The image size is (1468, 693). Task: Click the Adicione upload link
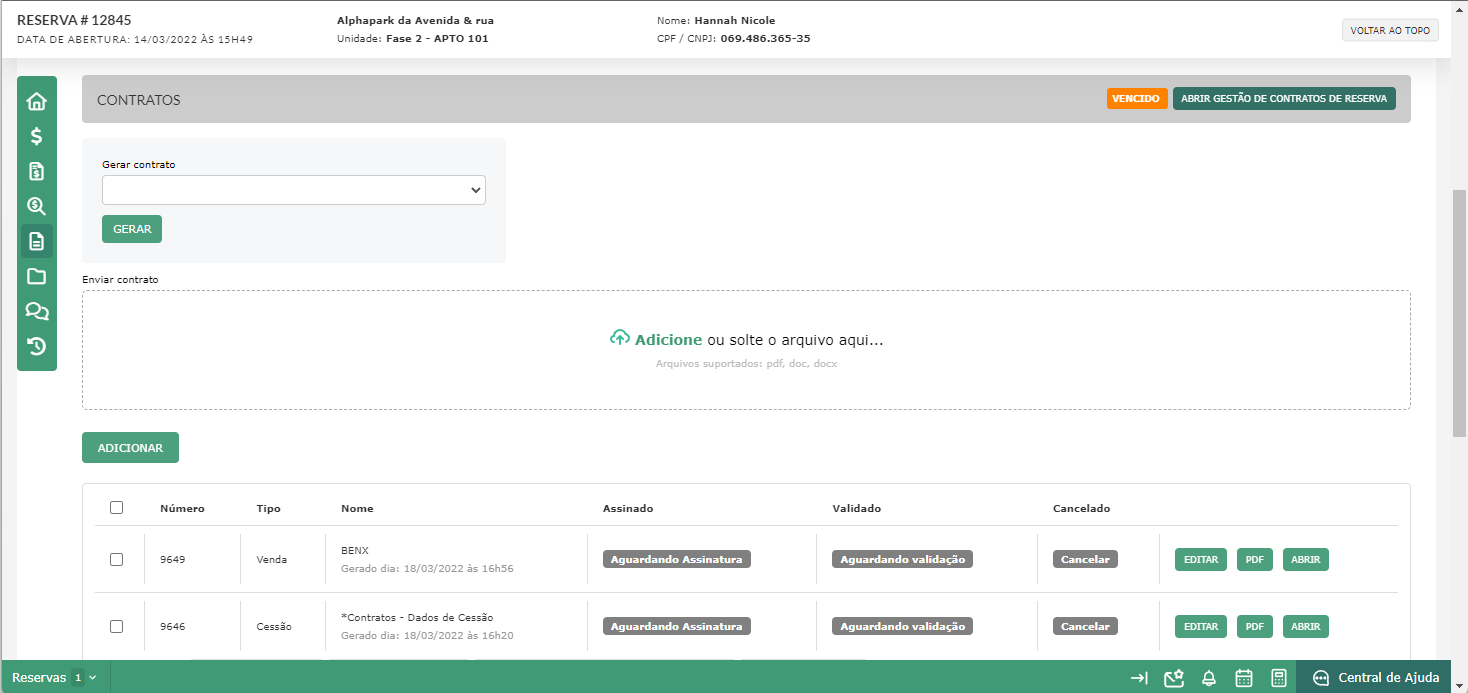point(668,340)
